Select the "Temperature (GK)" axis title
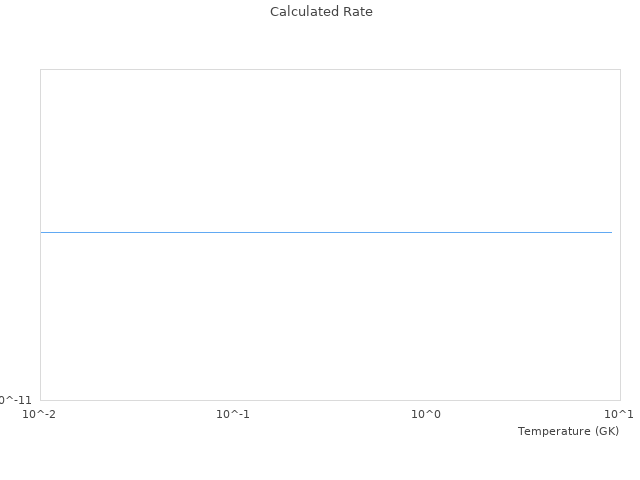Image resolution: width=640 pixels, height=480 pixels. point(568,431)
